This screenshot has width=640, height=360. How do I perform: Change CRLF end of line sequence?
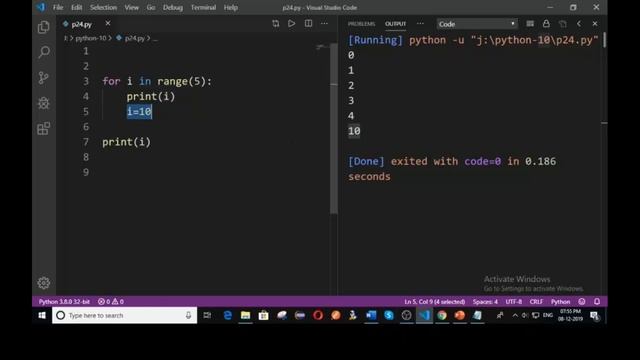click(536, 302)
